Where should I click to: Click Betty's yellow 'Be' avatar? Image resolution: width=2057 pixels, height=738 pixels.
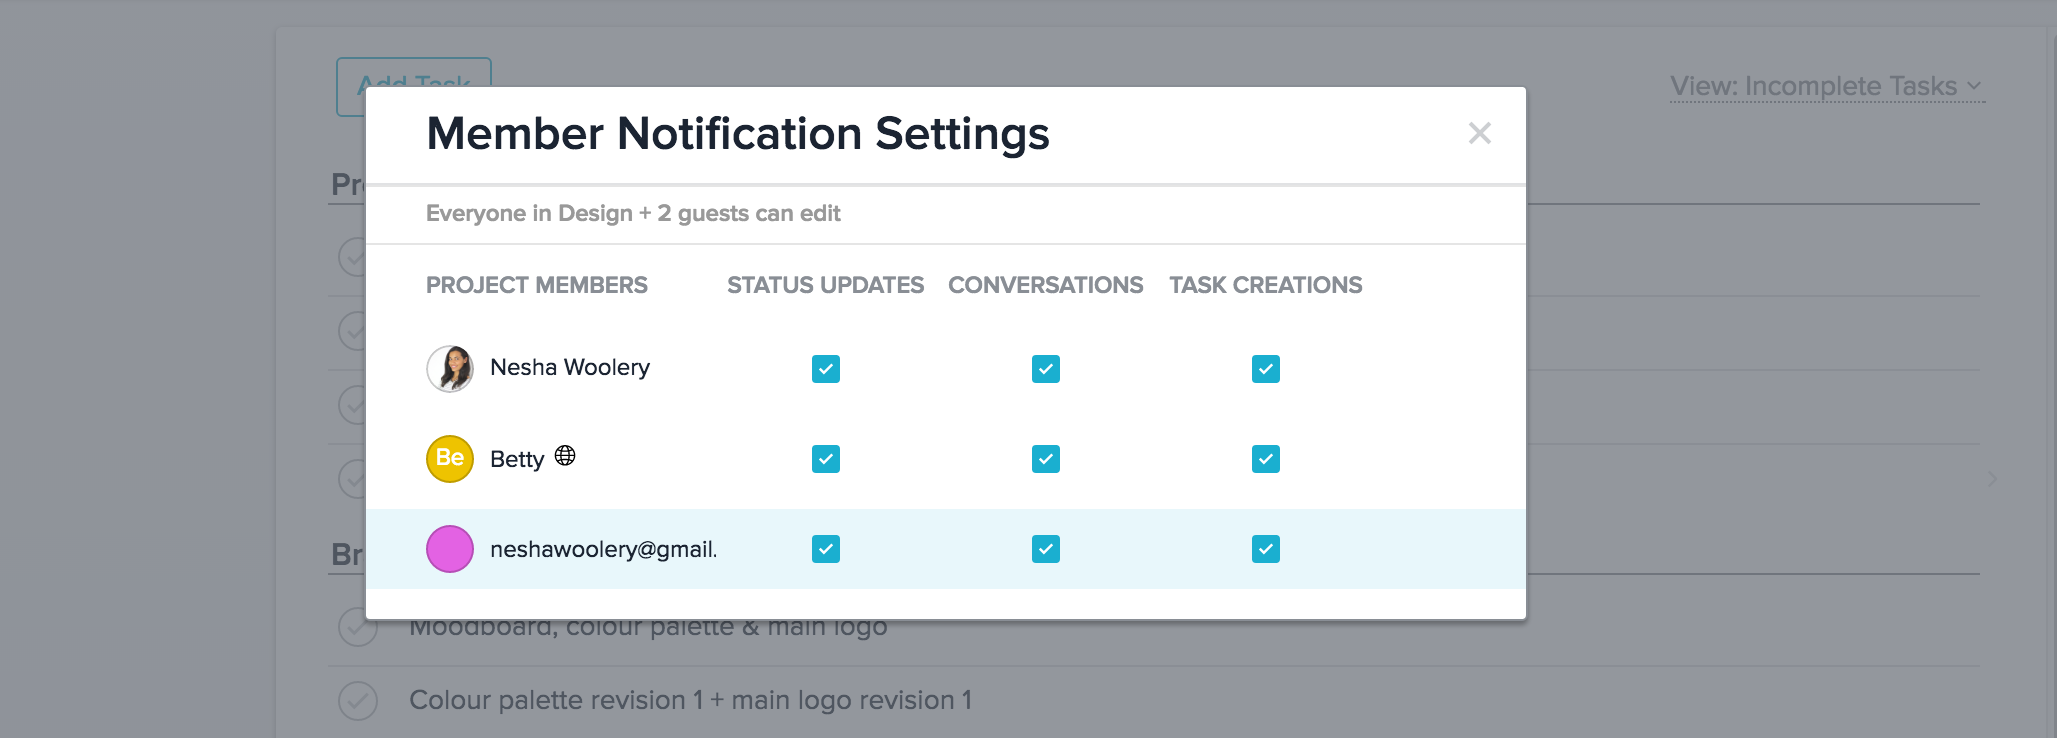pos(450,459)
